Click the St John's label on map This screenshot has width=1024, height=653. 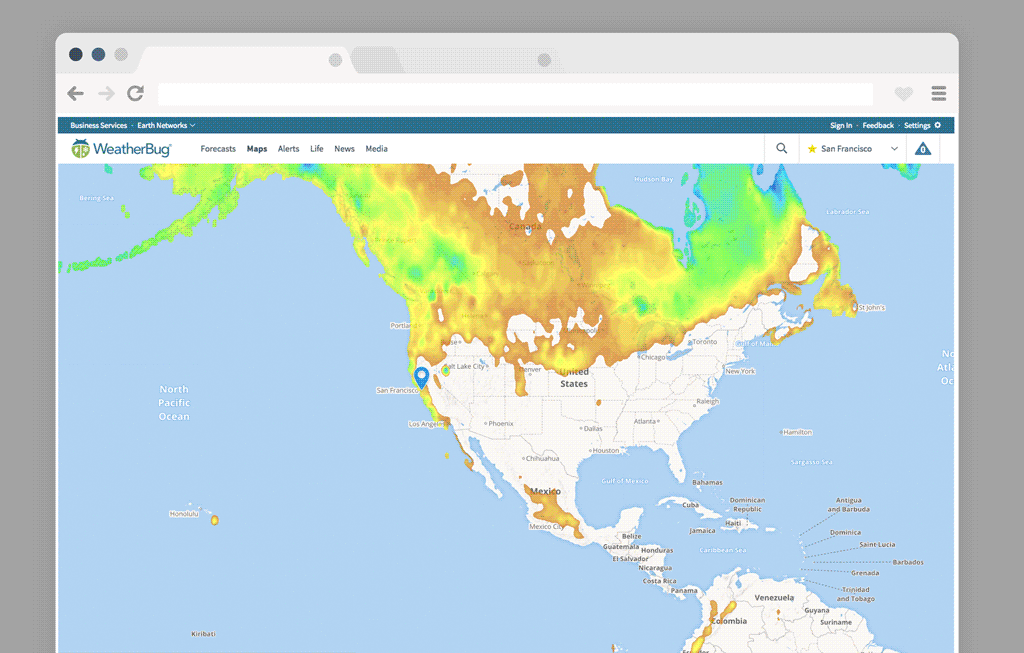[872, 308]
